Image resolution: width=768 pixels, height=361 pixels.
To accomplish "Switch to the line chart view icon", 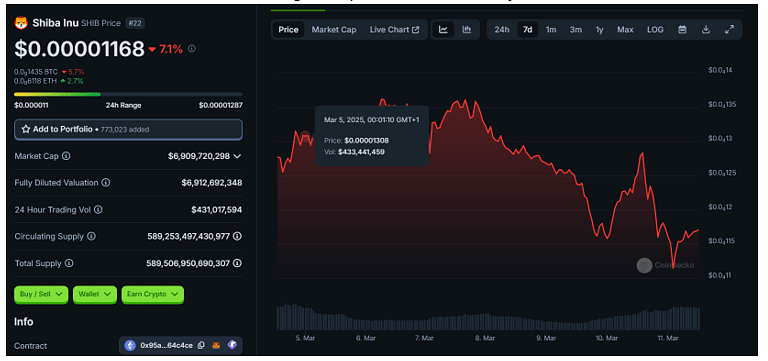I will (443, 29).
